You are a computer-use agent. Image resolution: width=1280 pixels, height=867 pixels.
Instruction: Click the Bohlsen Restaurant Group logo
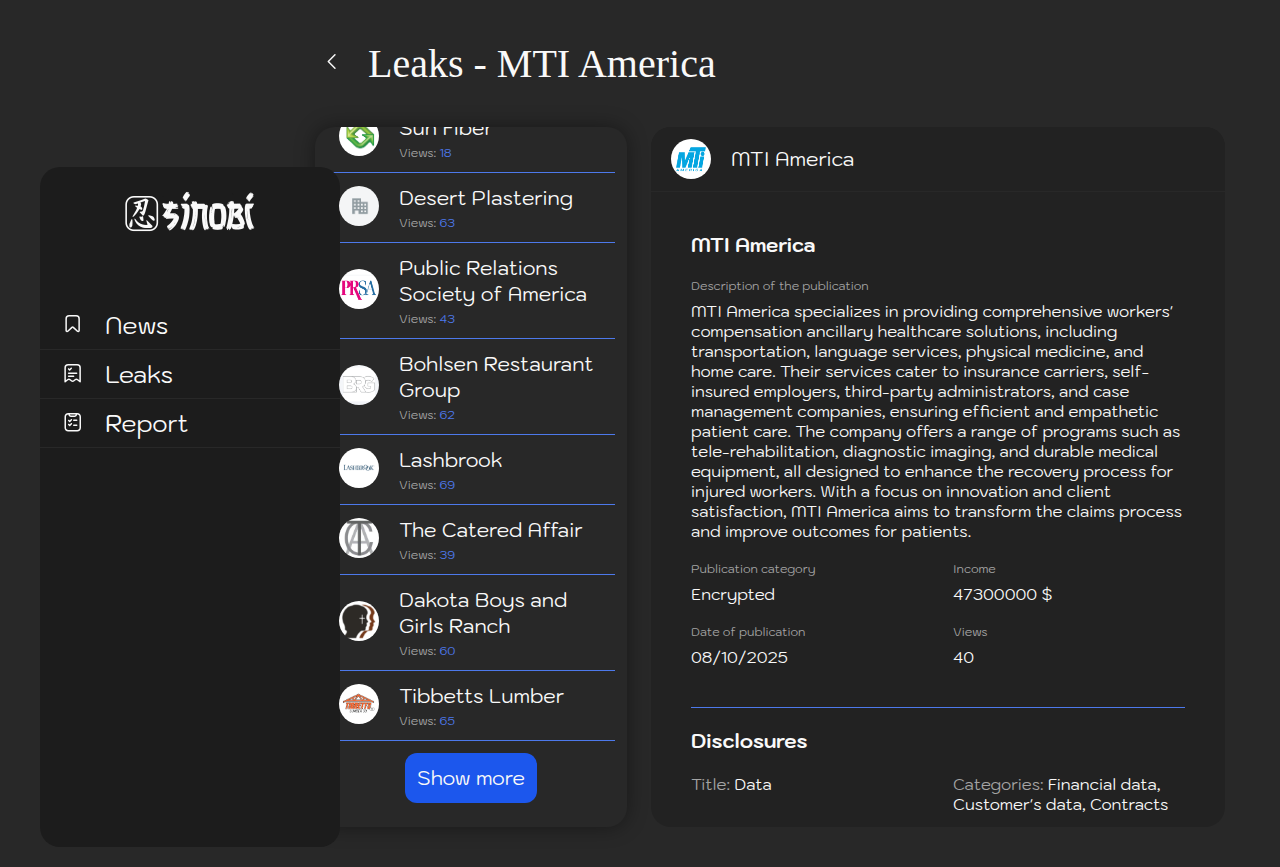(359, 385)
